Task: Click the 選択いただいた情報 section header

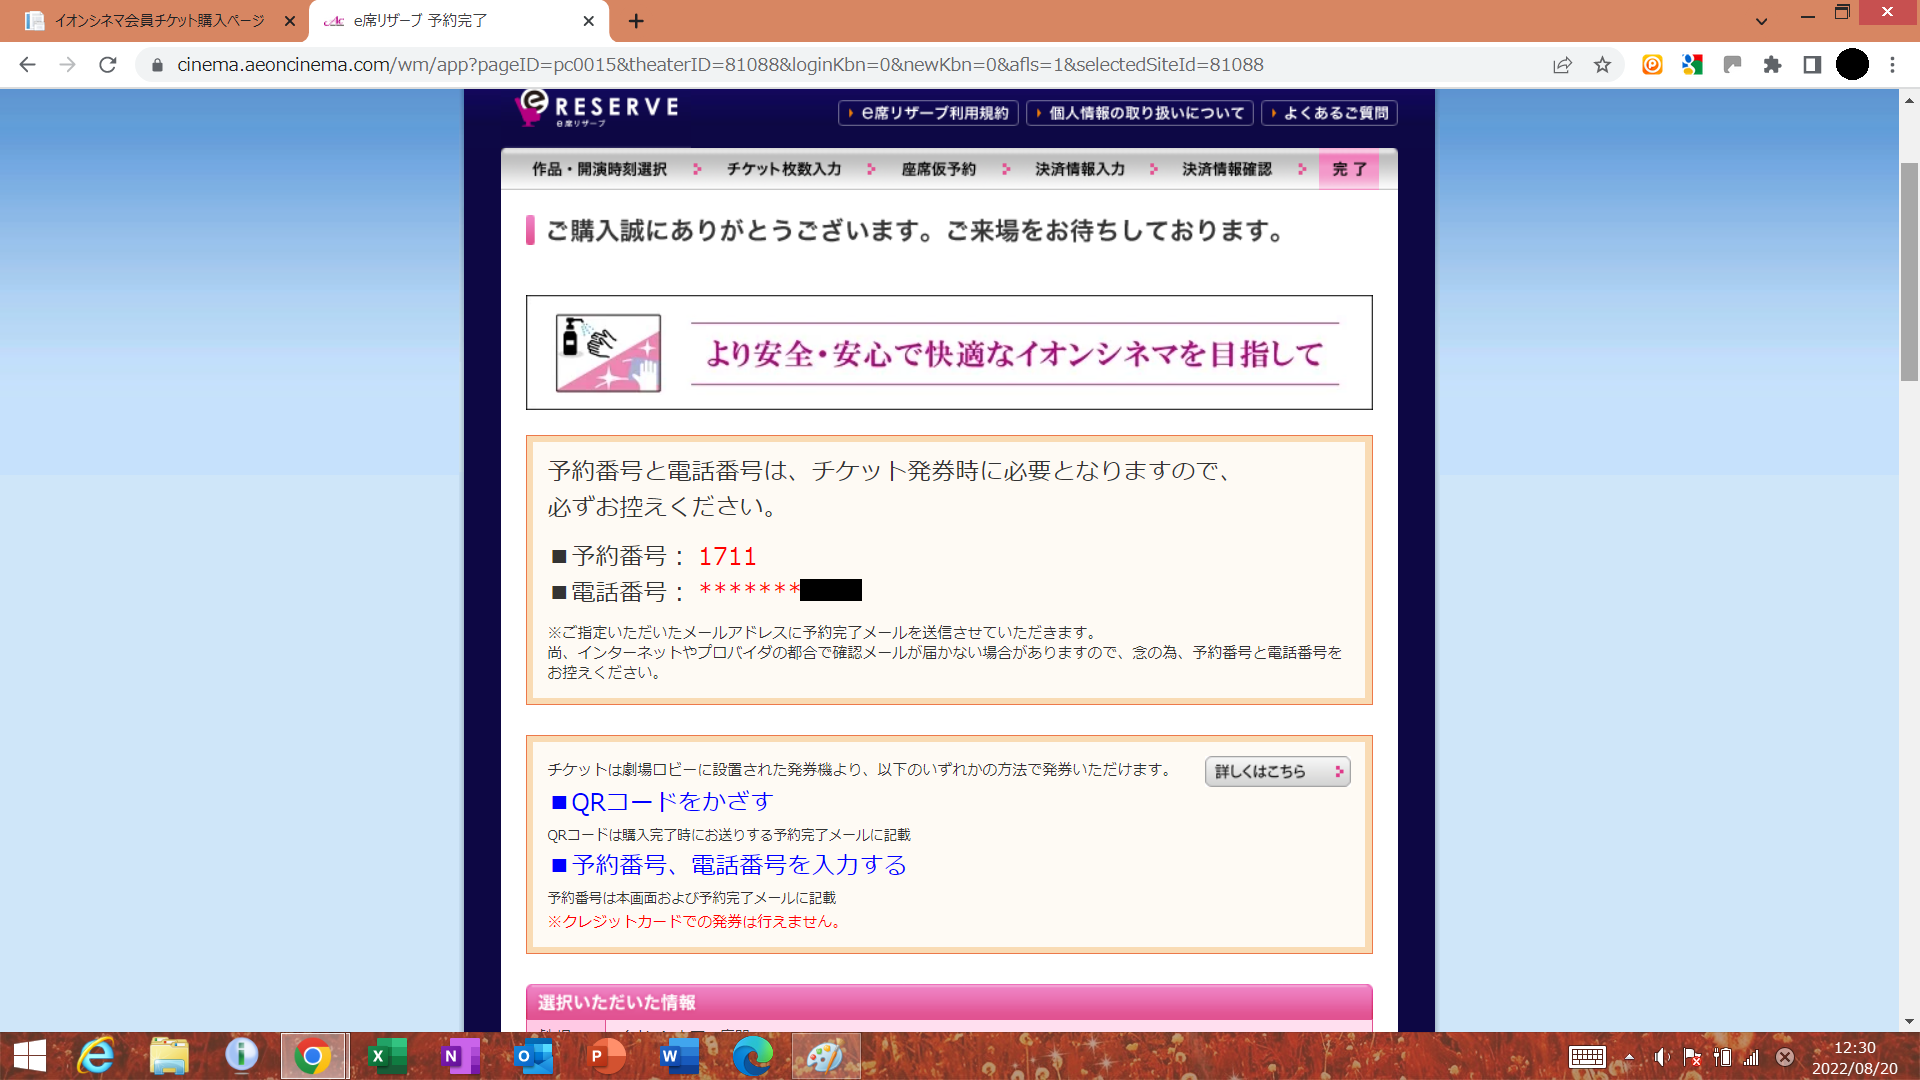Action: (x=949, y=1002)
